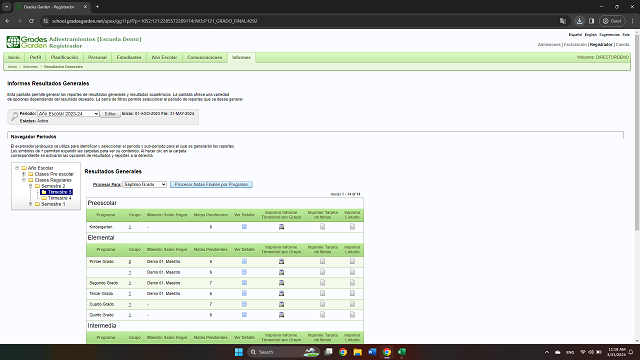The height and width of the screenshot is (360, 640).
Task: Open the Estudiantes tab
Action: pyautogui.click(x=129, y=58)
